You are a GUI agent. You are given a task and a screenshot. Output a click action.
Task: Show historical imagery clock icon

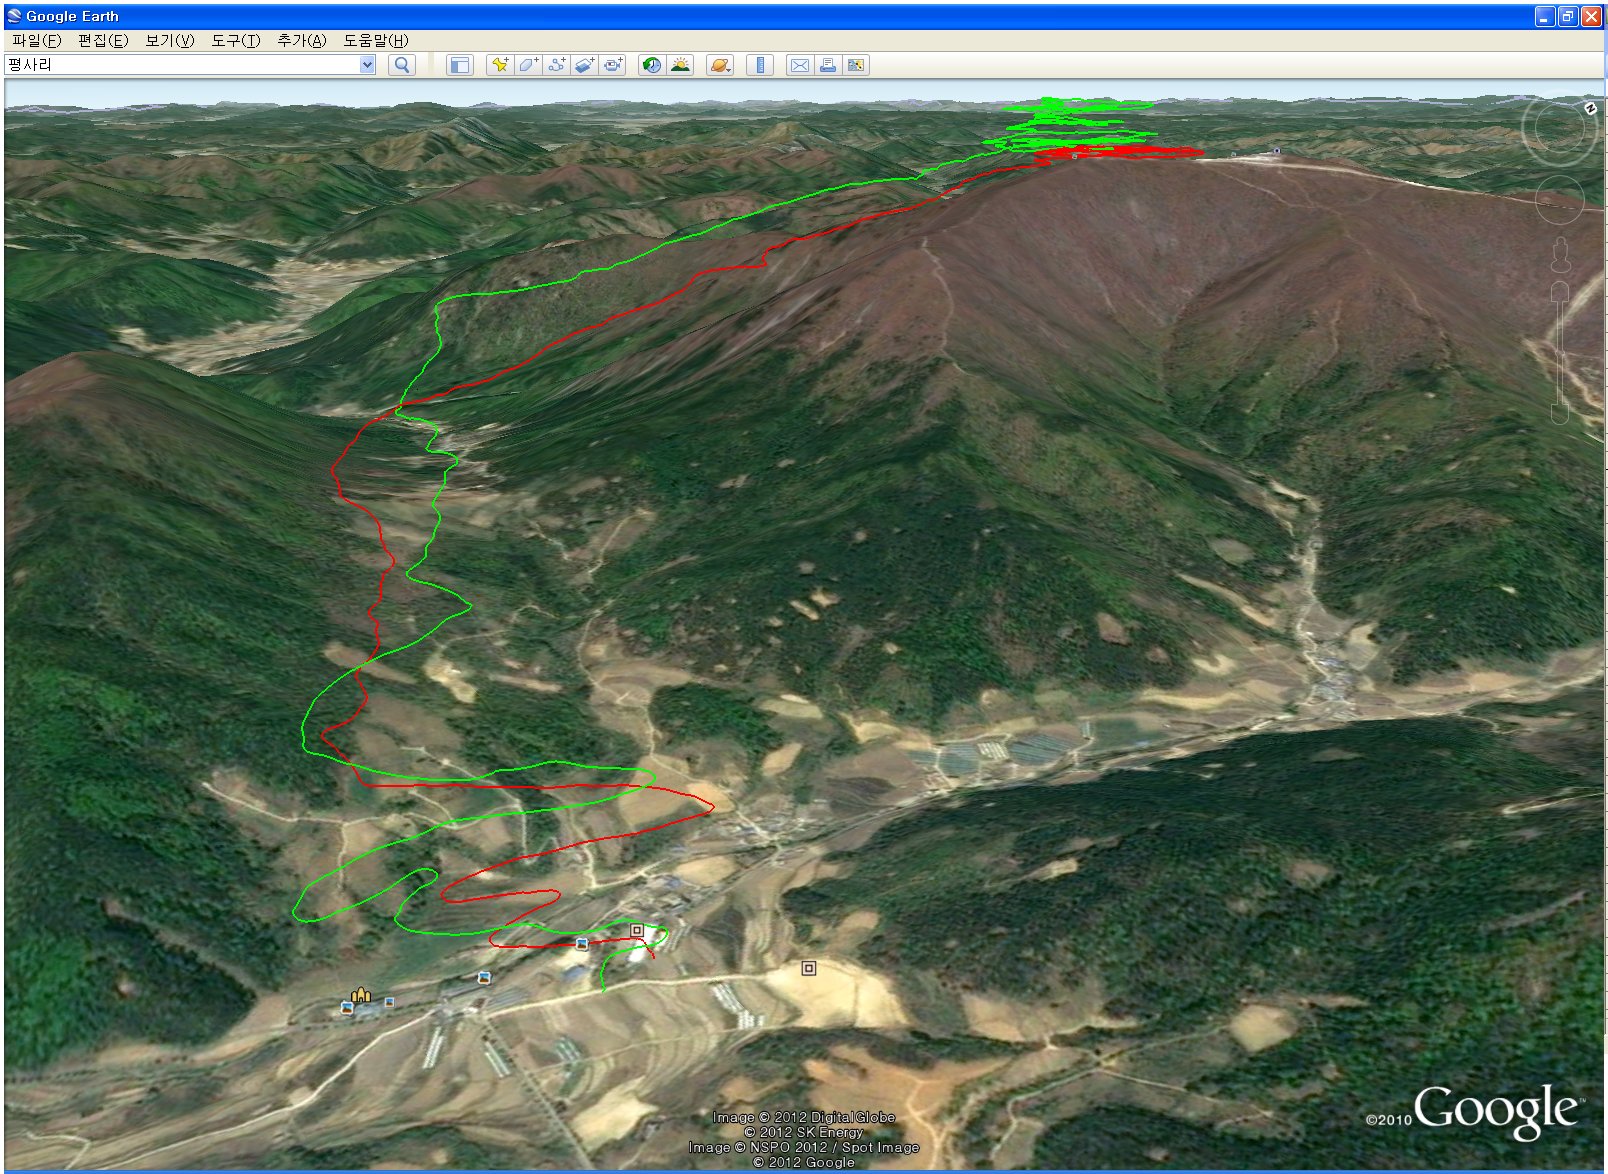652,65
